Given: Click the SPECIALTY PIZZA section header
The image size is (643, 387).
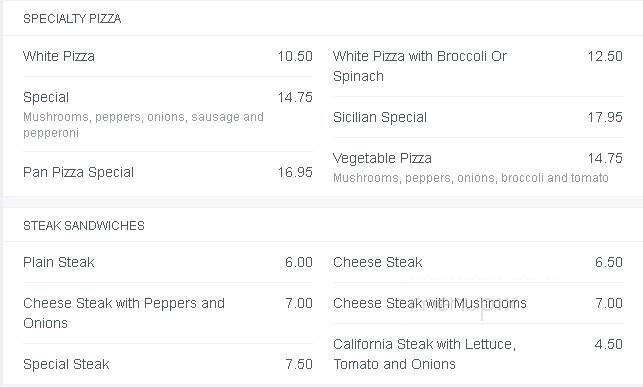Looking at the screenshot, I should tap(72, 19).
